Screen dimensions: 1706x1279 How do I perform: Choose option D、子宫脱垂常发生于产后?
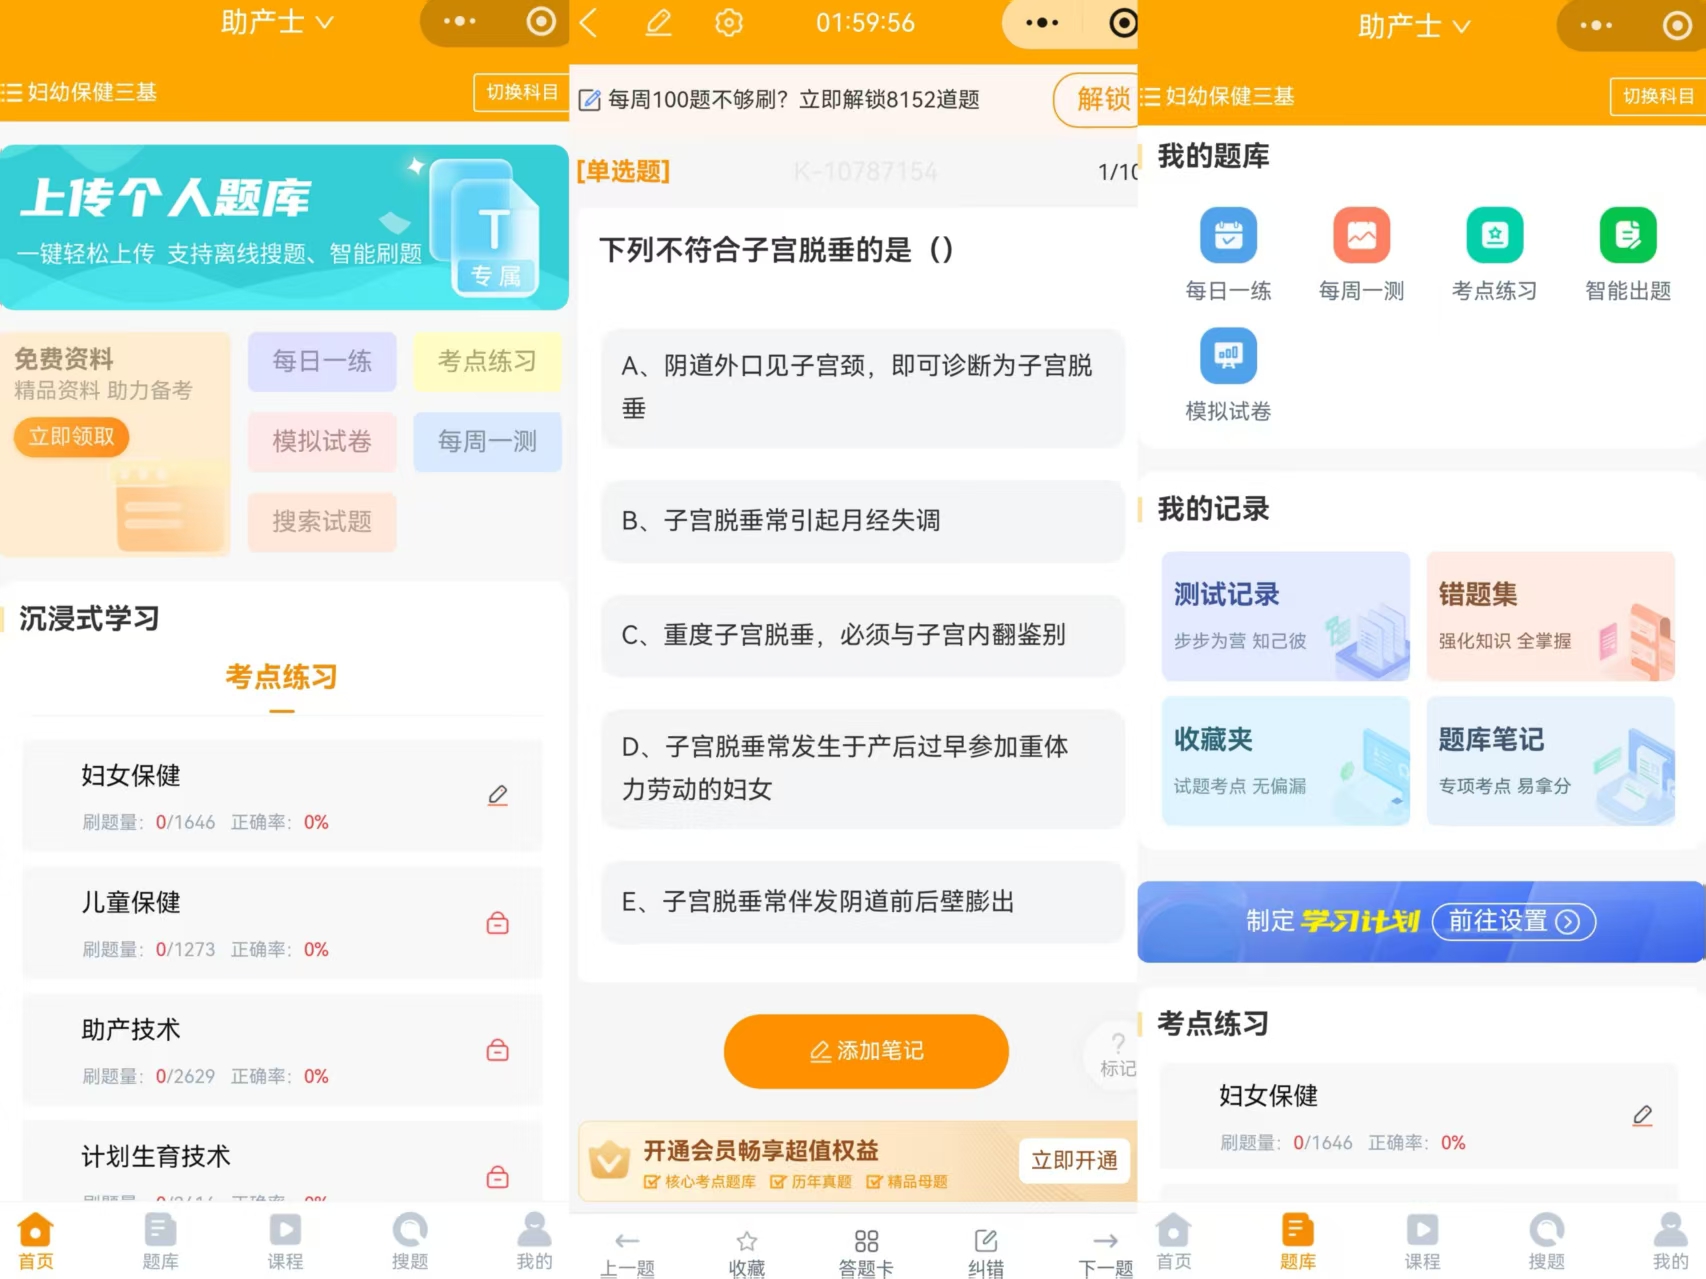pyautogui.click(x=863, y=768)
